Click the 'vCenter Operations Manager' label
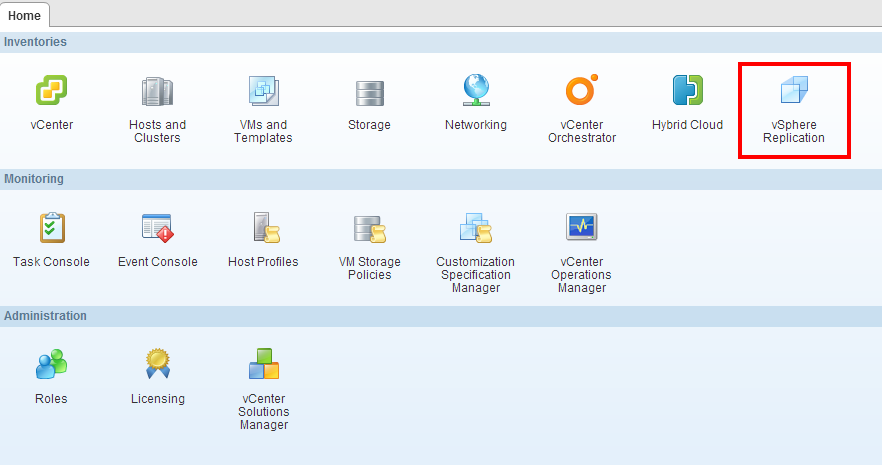This screenshot has height=465, width=882. tap(582, 274)
